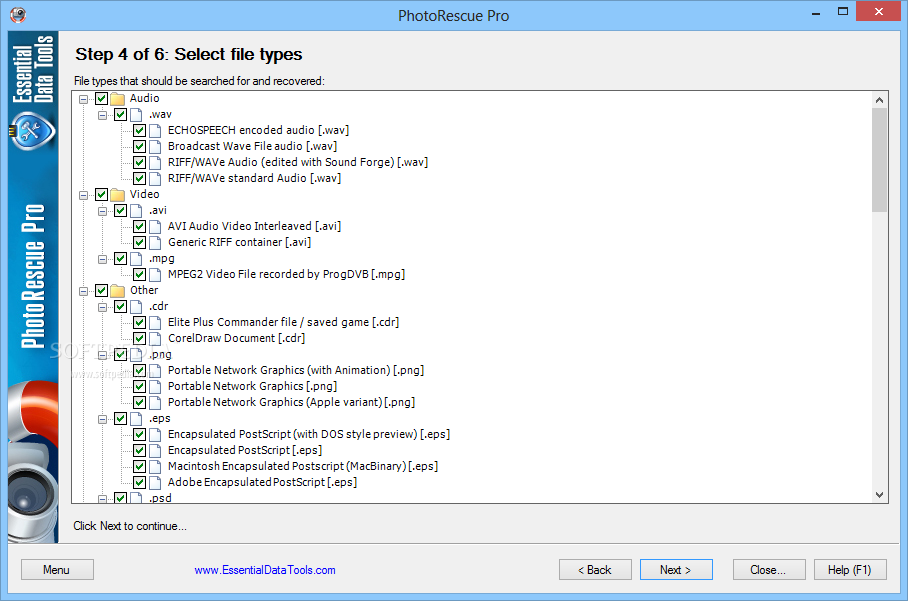Click the .cdr file type icon

tap(136, 307)
